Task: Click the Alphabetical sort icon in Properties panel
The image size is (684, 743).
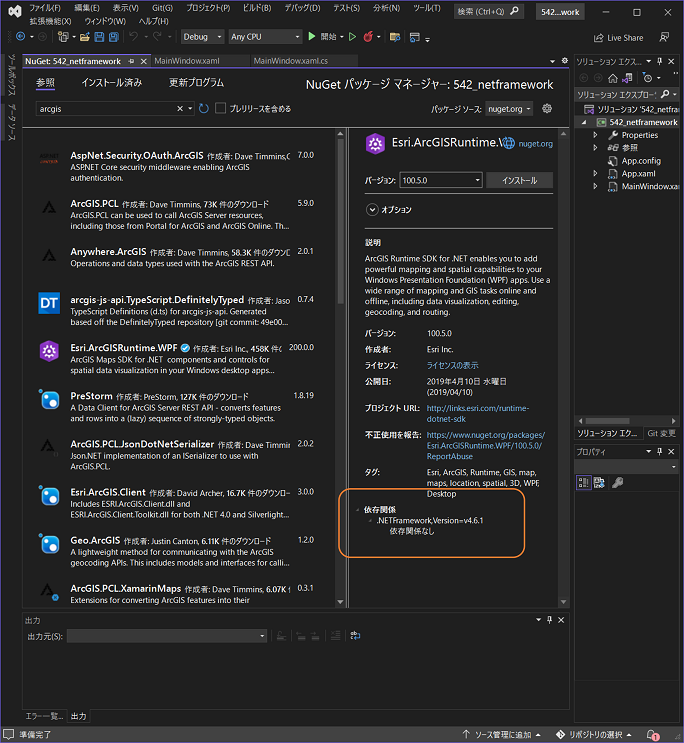Action: tap(599, 482)
